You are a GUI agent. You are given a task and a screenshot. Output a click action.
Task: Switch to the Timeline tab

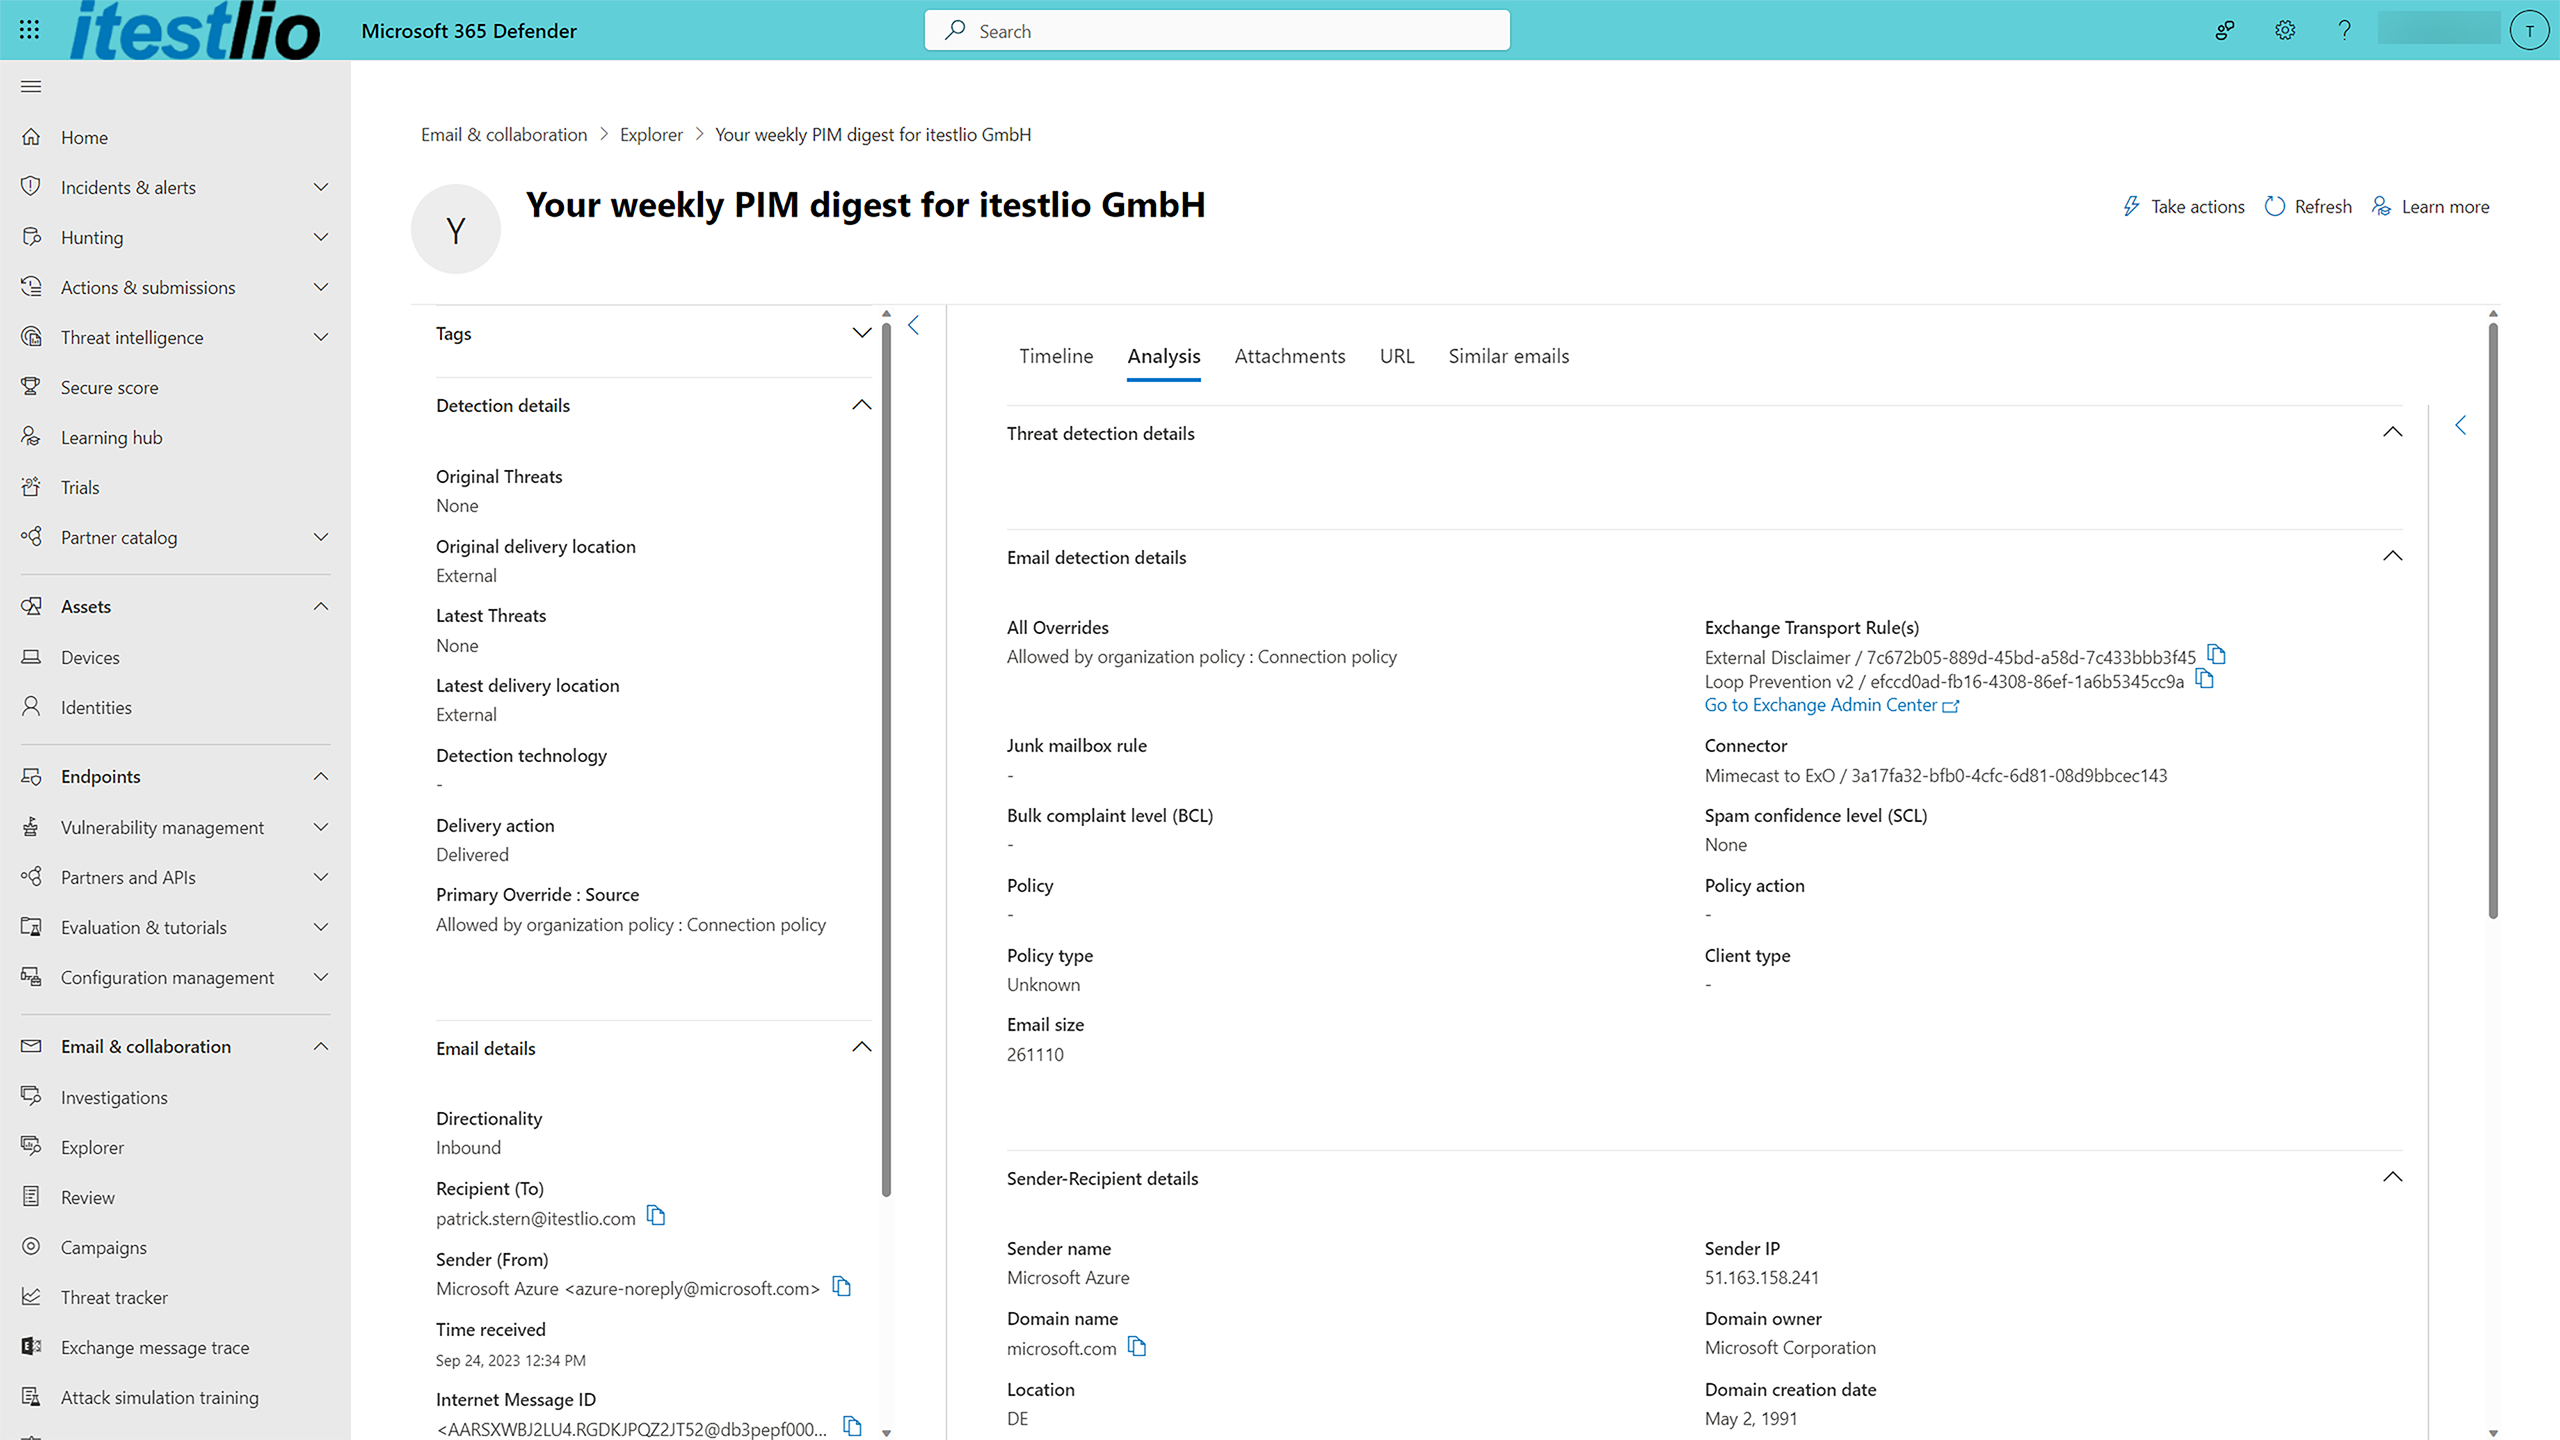[1055, 356]
